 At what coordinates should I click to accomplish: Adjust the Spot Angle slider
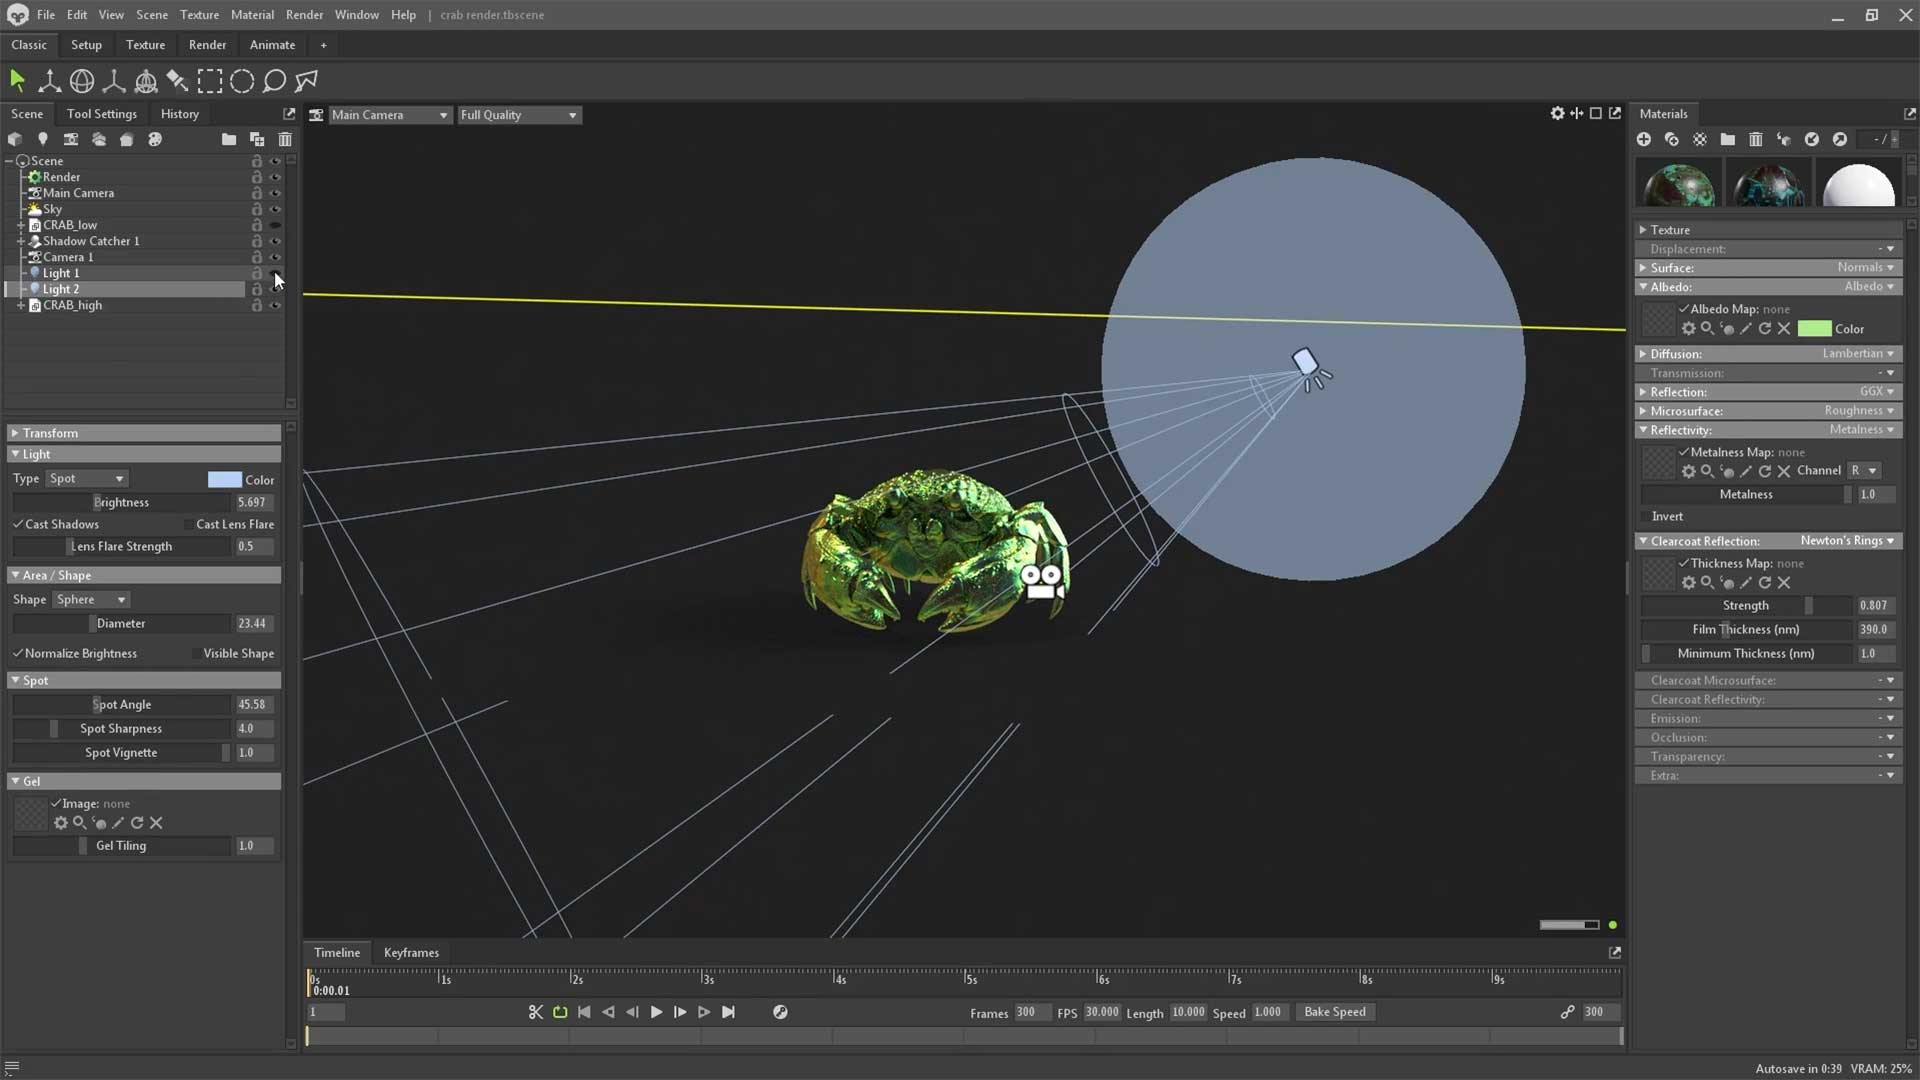[122, 704]
